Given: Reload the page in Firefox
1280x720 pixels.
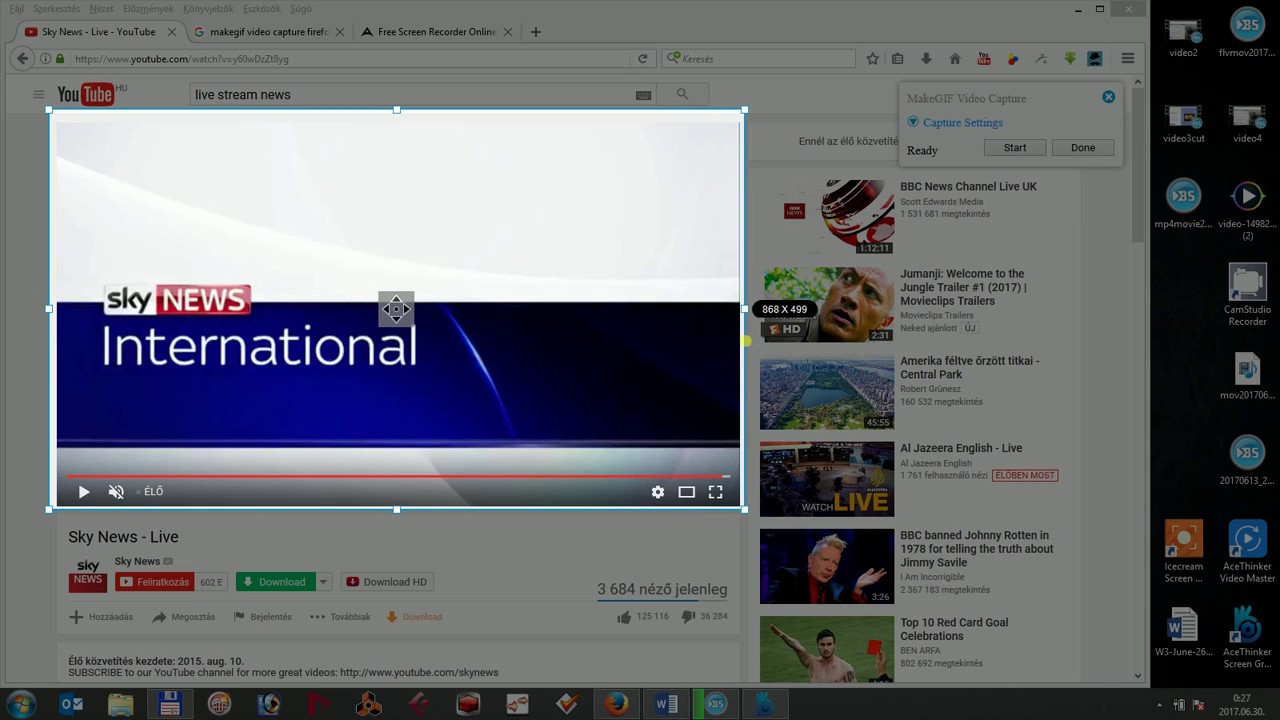Looking at the screenshot, I should 642,59.
